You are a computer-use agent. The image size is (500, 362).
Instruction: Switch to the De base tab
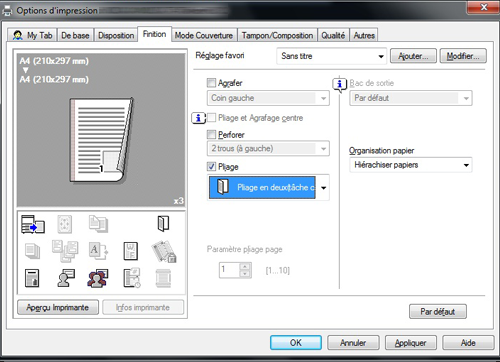pos(75,35)
